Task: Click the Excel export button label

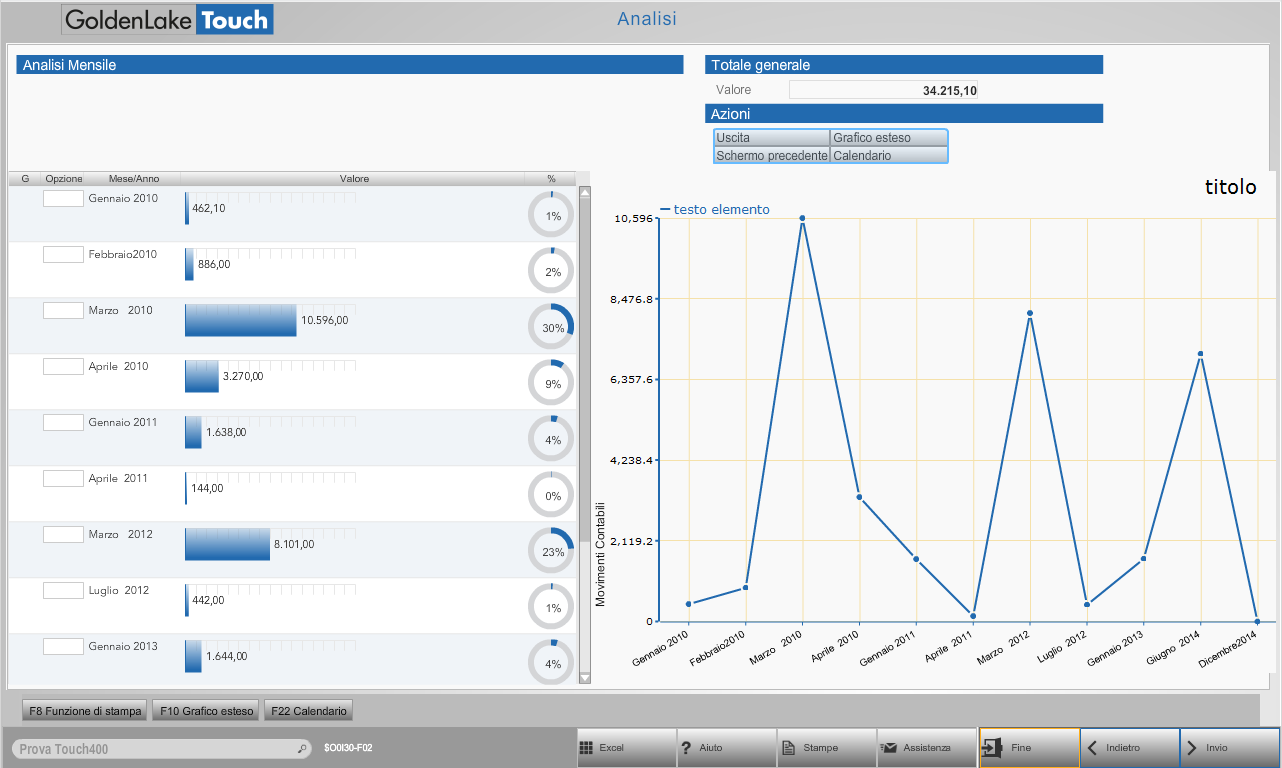Action: [611, 748]
